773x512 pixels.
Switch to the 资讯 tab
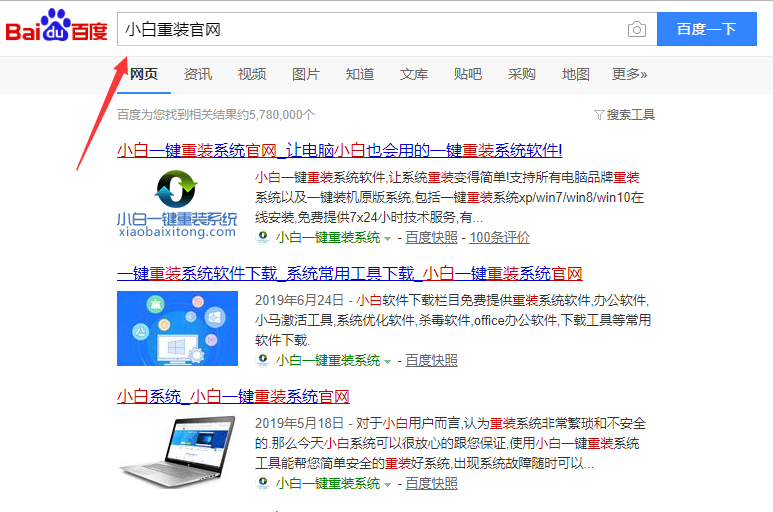[x=198, y=74]
